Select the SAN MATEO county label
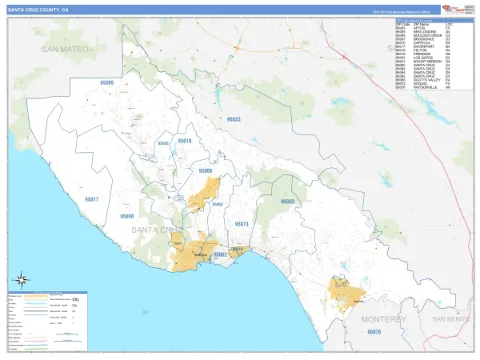The height and width of the screenshot is (360, 480). click(x=65, y=49)
